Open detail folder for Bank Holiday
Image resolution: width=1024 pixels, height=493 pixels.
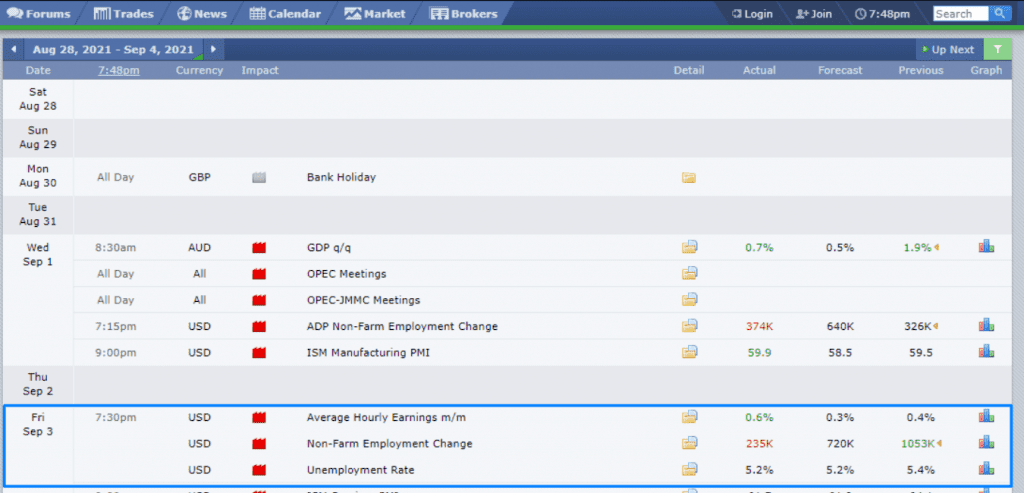pos(689,178)
